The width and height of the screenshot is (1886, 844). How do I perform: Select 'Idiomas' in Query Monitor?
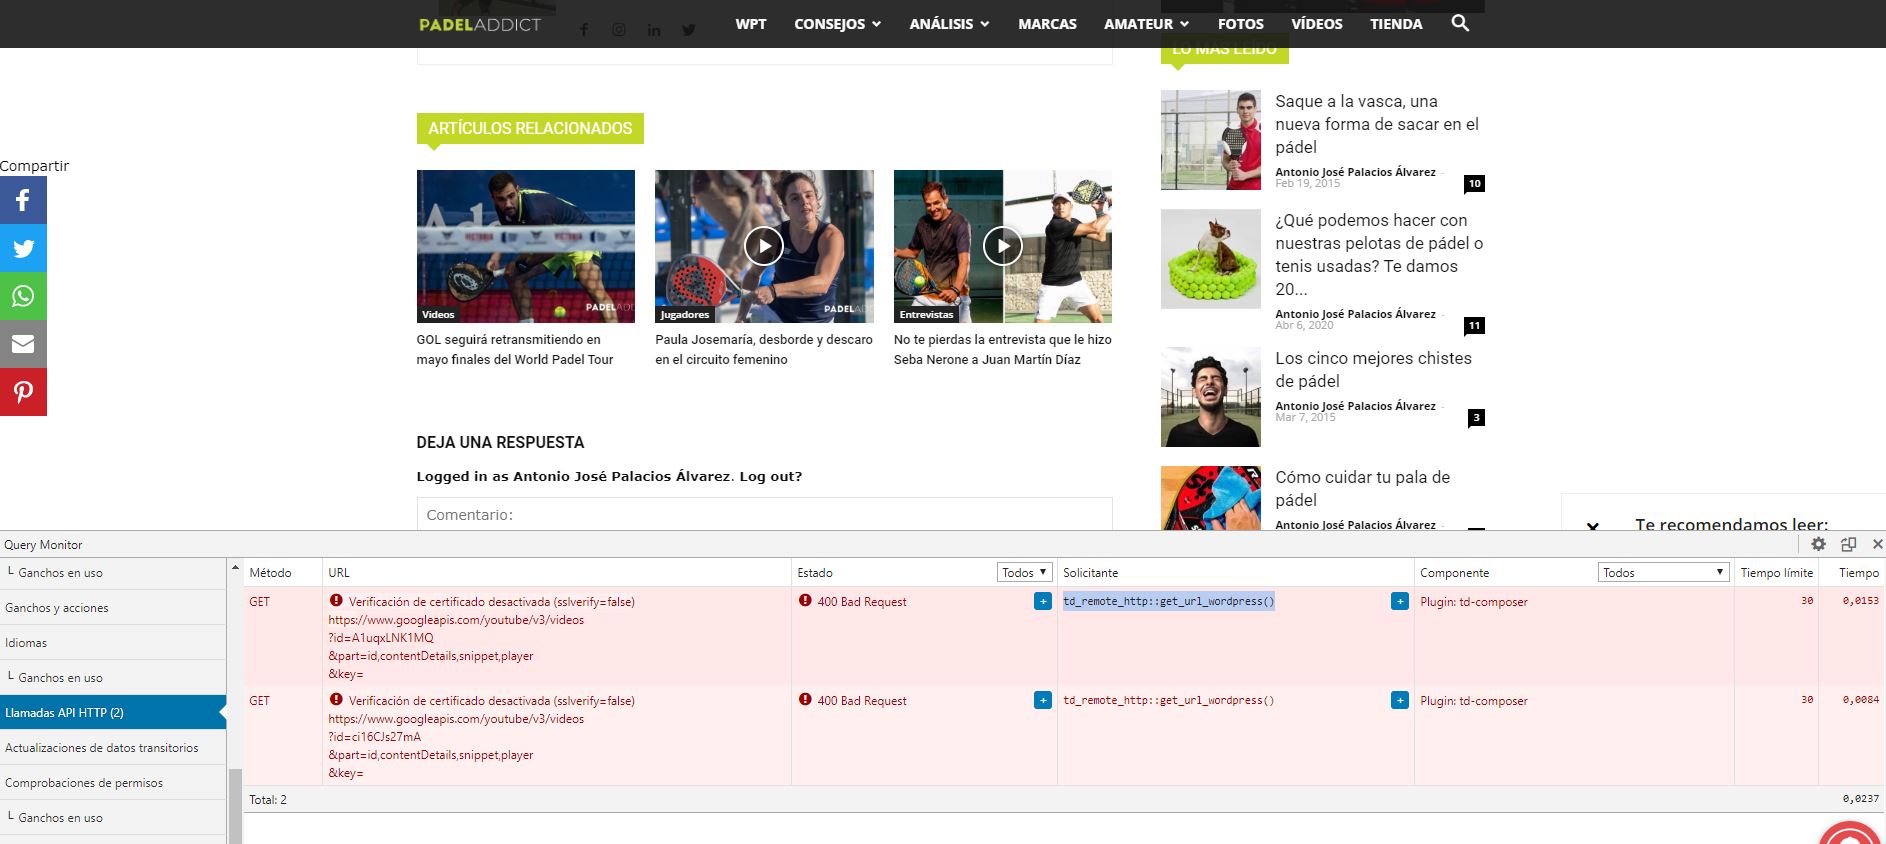click(113, 642)
